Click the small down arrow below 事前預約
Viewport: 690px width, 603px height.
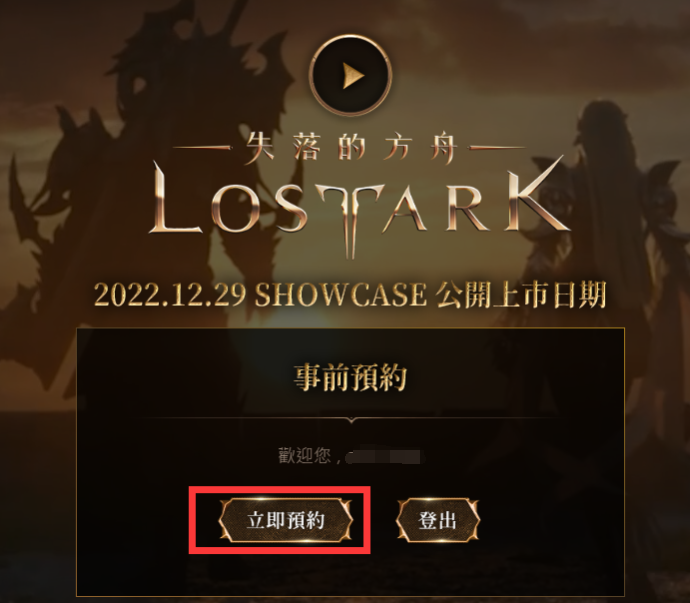click(x=351, y=420)
